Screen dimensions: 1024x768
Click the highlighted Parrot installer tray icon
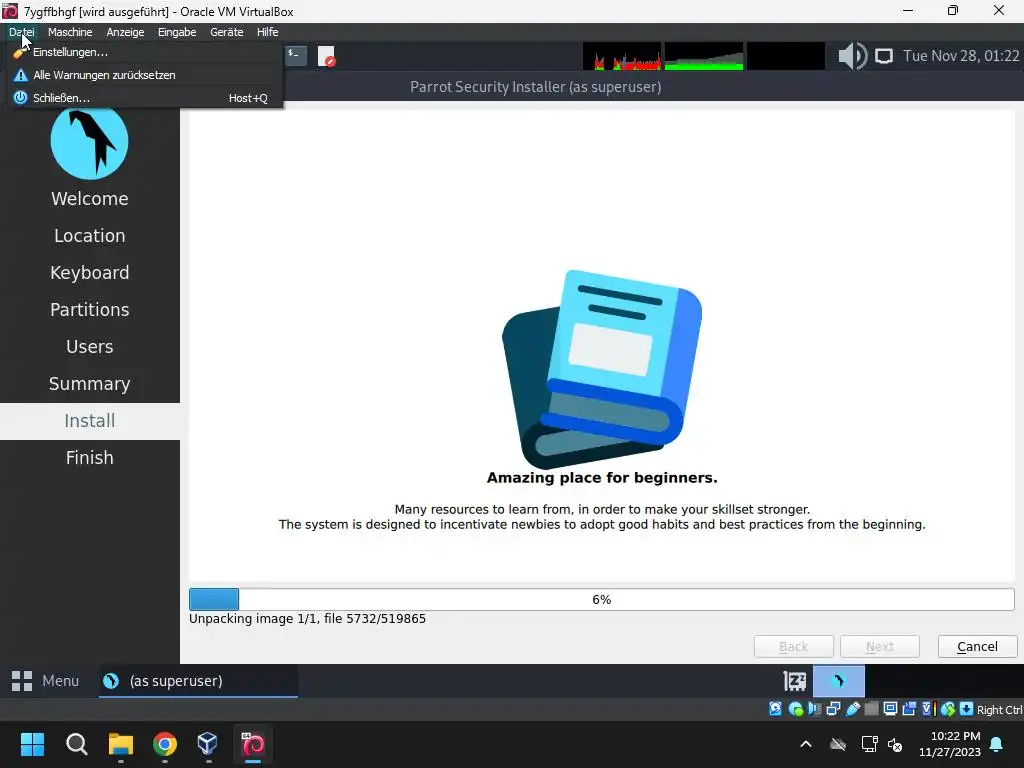click(x=839, y=681)
